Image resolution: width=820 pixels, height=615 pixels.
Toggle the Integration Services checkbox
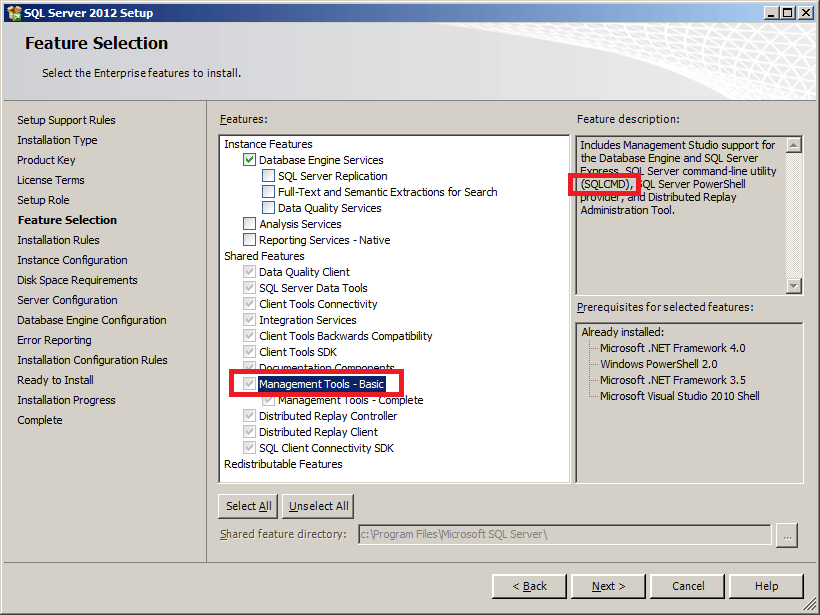[x=249, y=320]
